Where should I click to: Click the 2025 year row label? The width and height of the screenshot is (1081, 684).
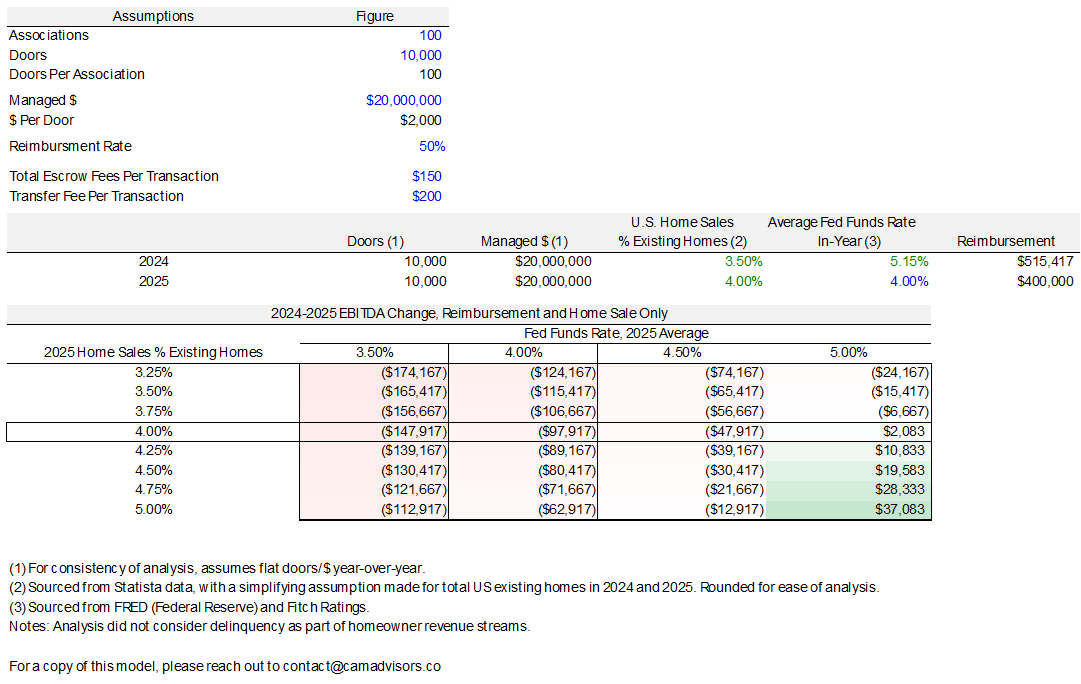click(x=153, y=281)
